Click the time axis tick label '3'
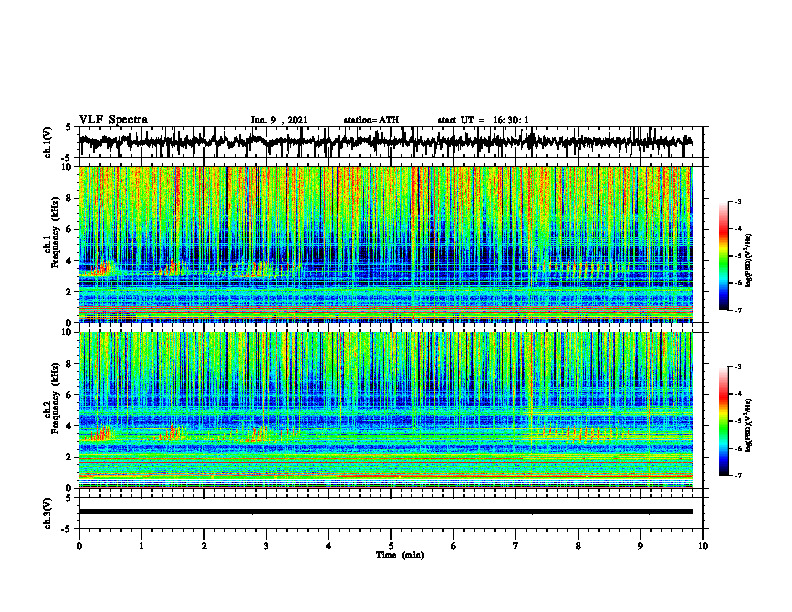 [x=266, y=546]
